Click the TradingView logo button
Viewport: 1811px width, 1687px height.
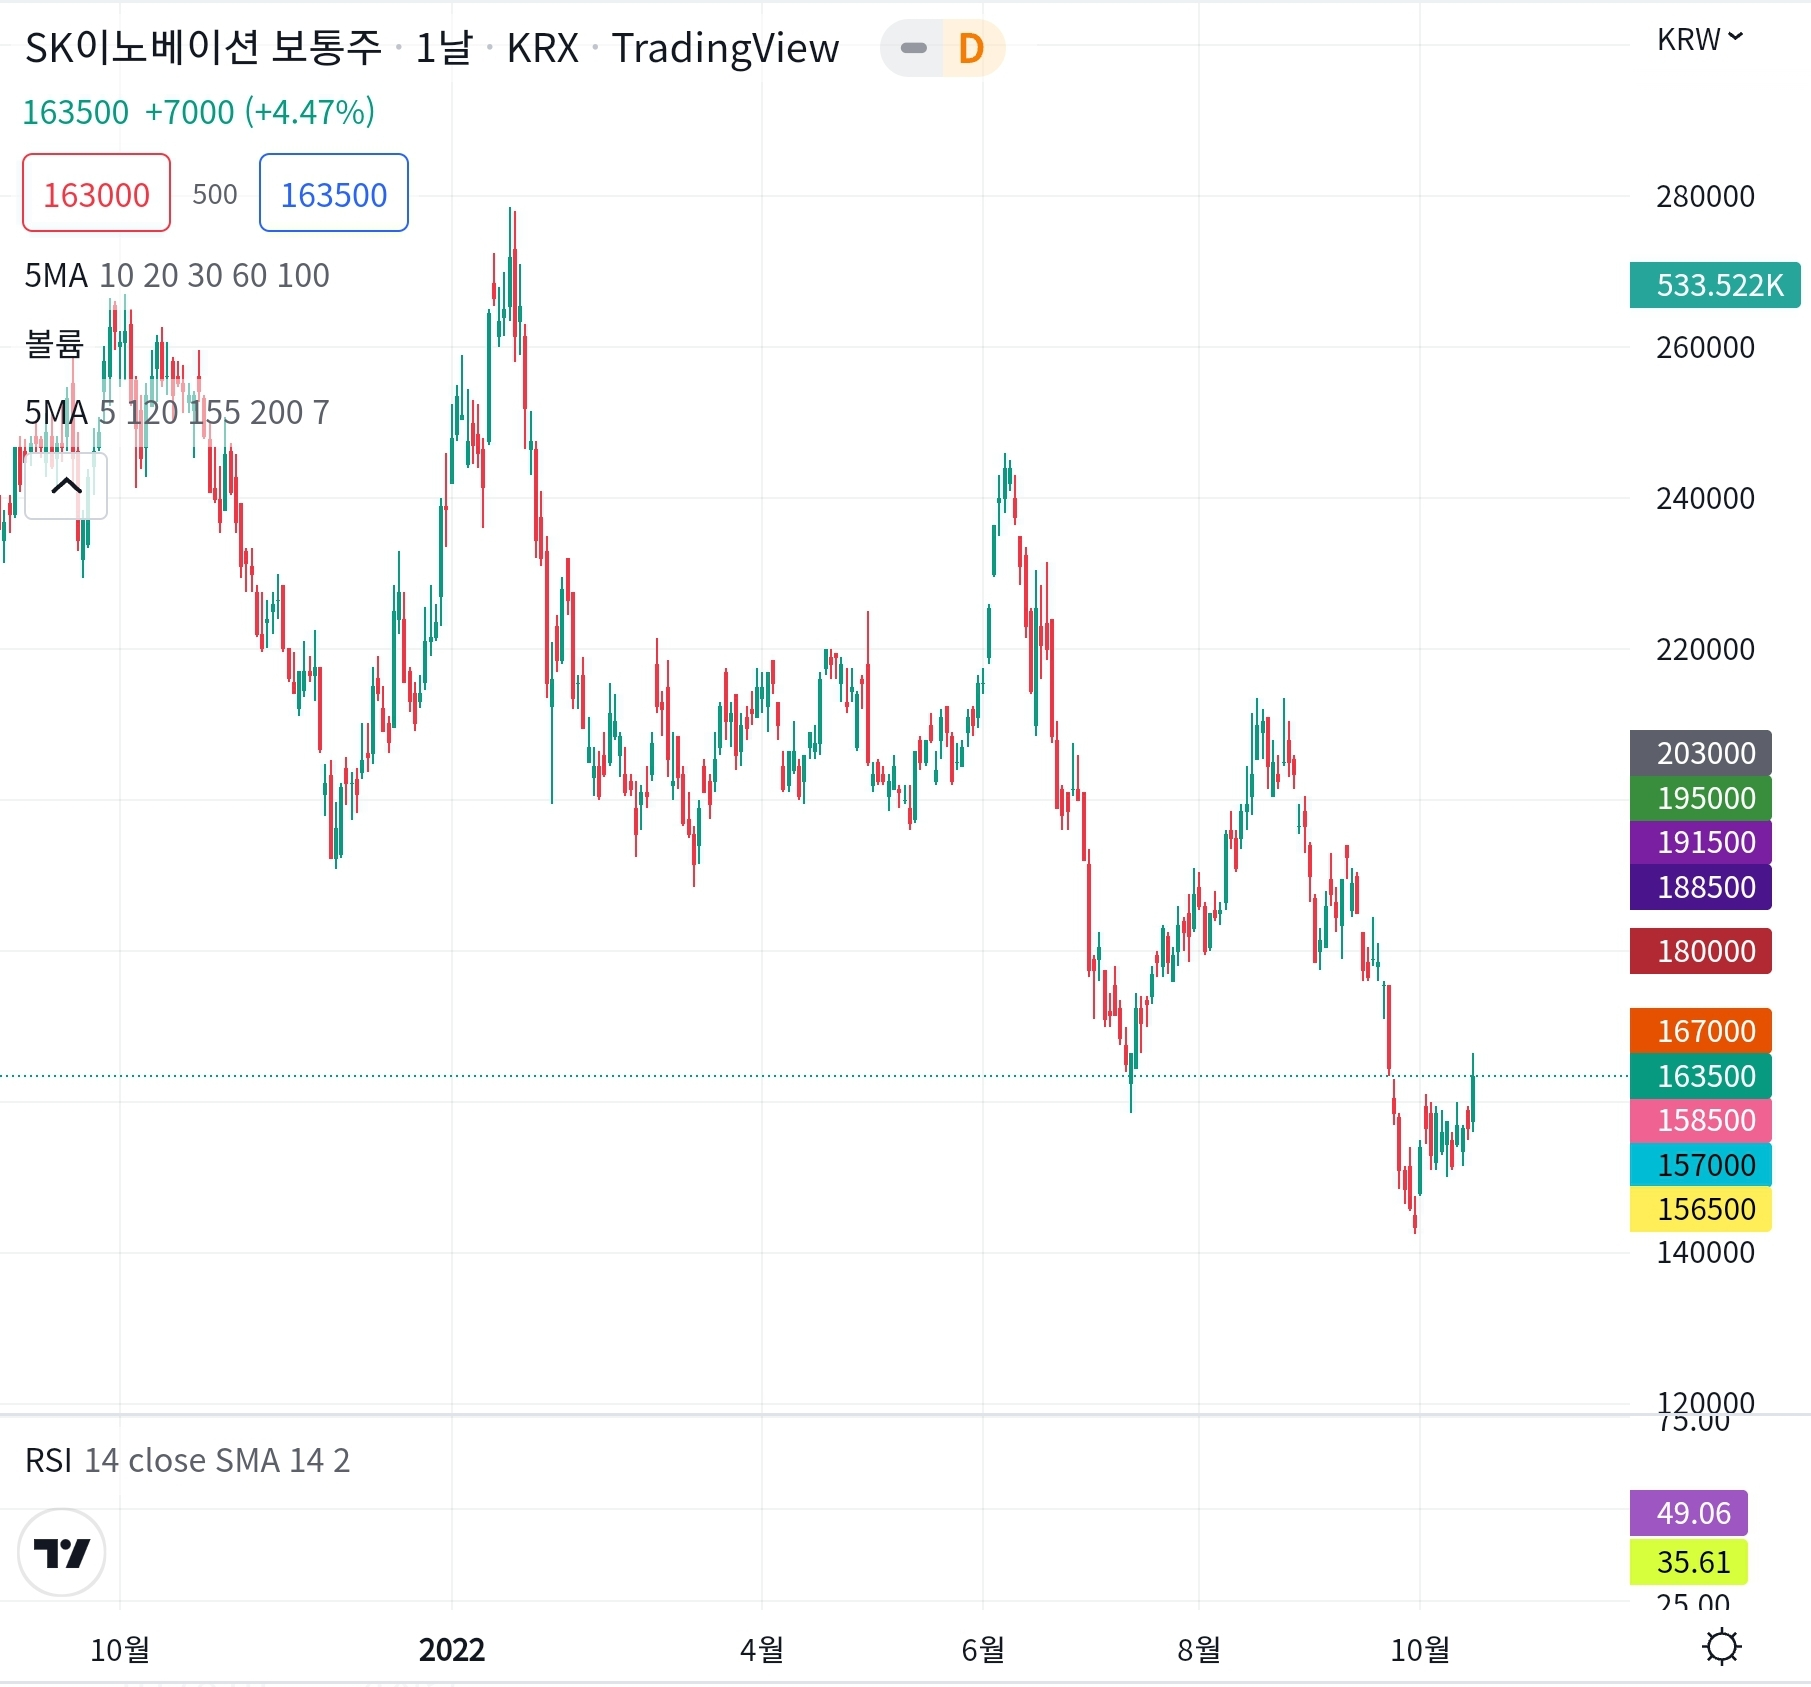coord(62,1552)
